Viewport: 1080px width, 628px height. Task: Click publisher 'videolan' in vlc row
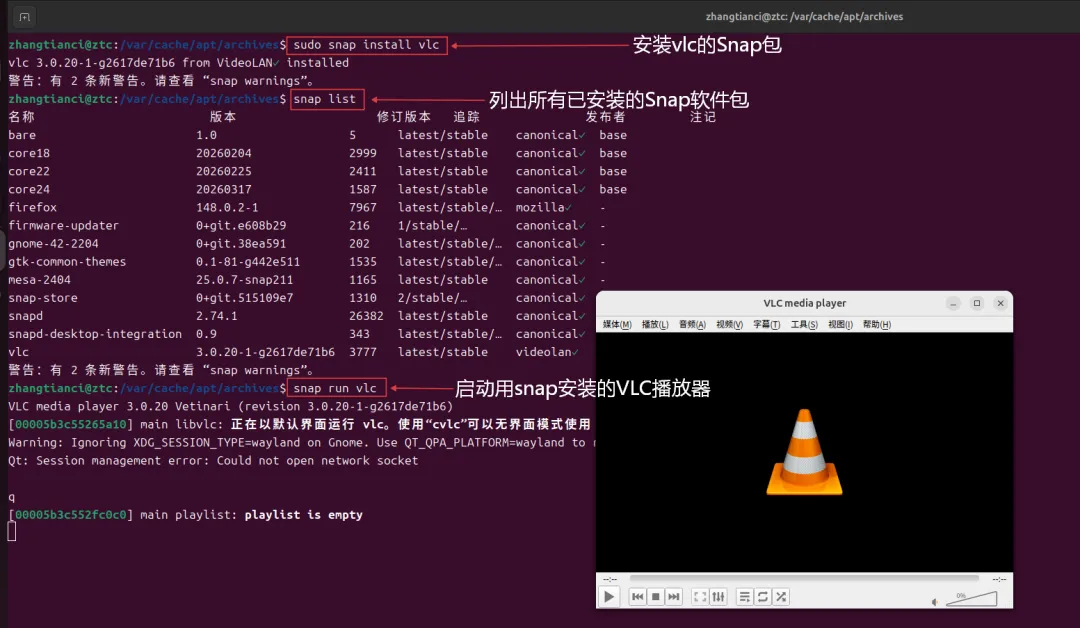pyautogui.click(x=543, y=352)
